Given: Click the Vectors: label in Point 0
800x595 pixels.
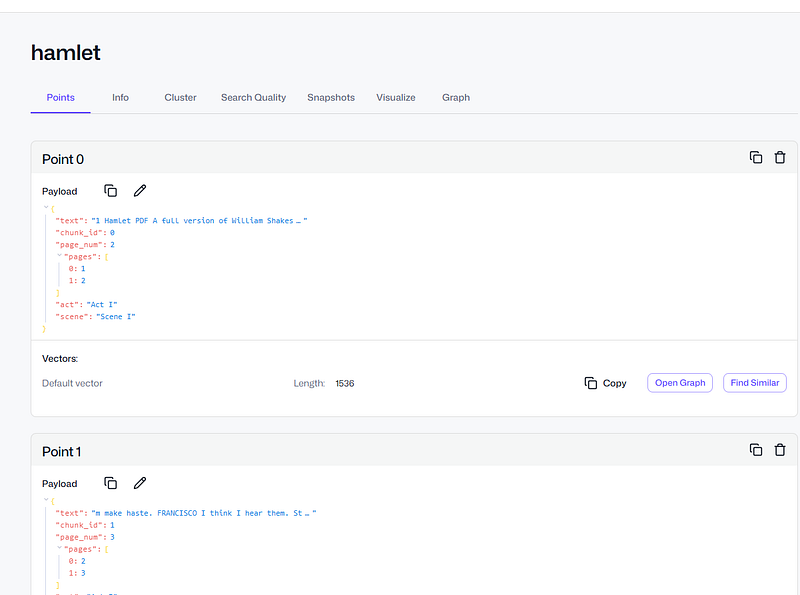Looking at the screenshot, I should pos(60,359).
